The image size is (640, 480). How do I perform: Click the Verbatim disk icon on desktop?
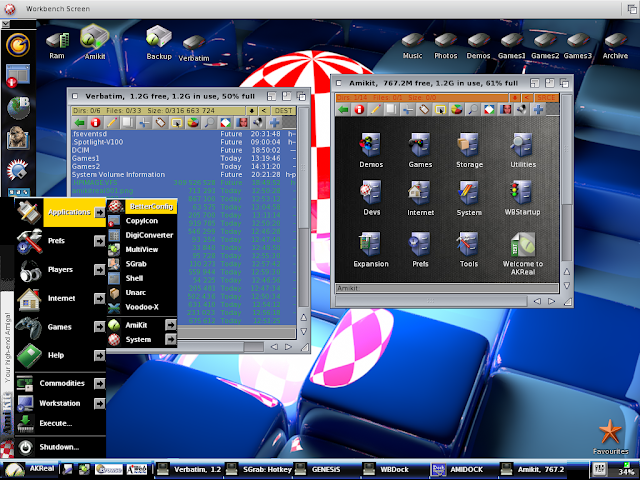pos(194,49)
